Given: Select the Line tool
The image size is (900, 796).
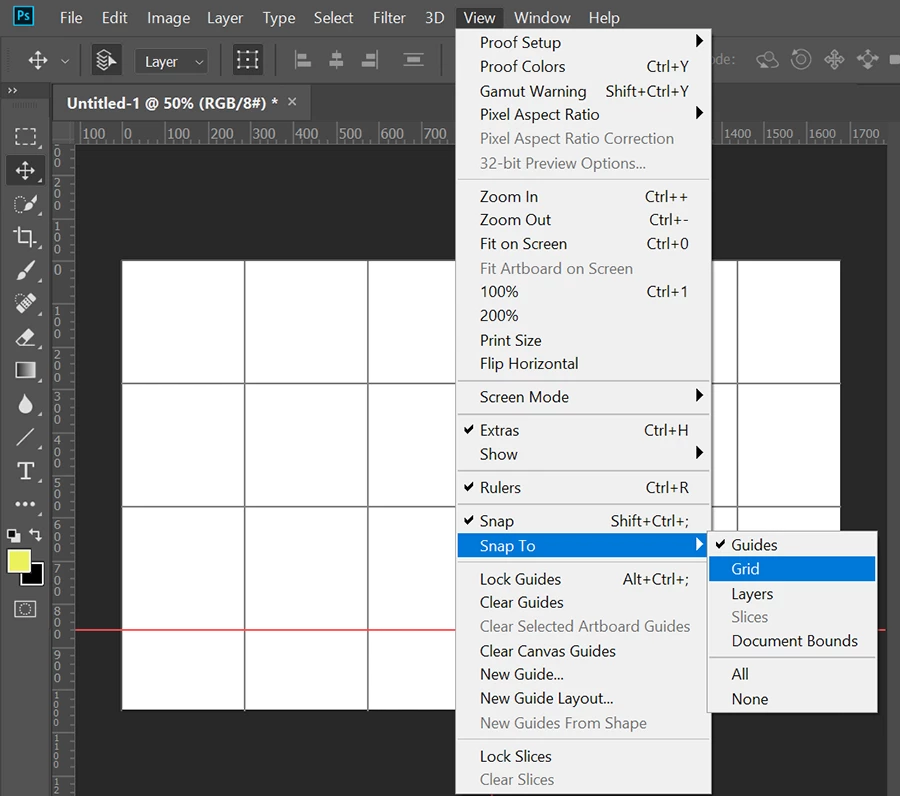Looking at the screenshot, I should pyautogui.click(x=25, y=437).
